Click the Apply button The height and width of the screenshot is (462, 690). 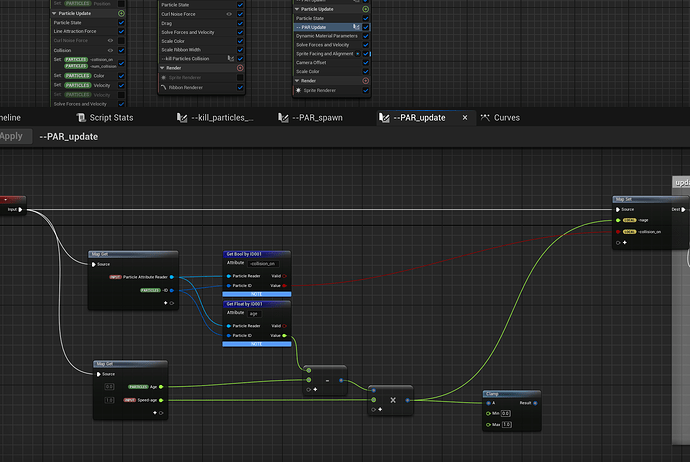tap(11, 136)
